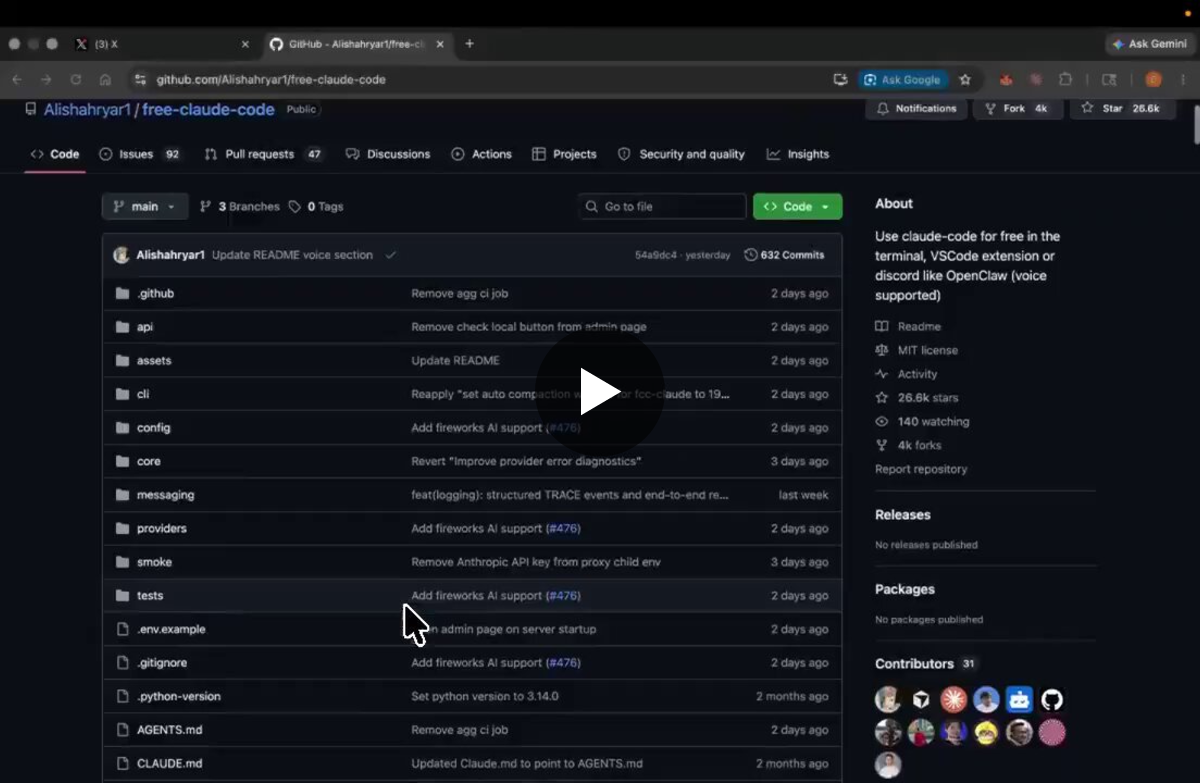Open the config folder
The image size is (1200, 783).
154,427
